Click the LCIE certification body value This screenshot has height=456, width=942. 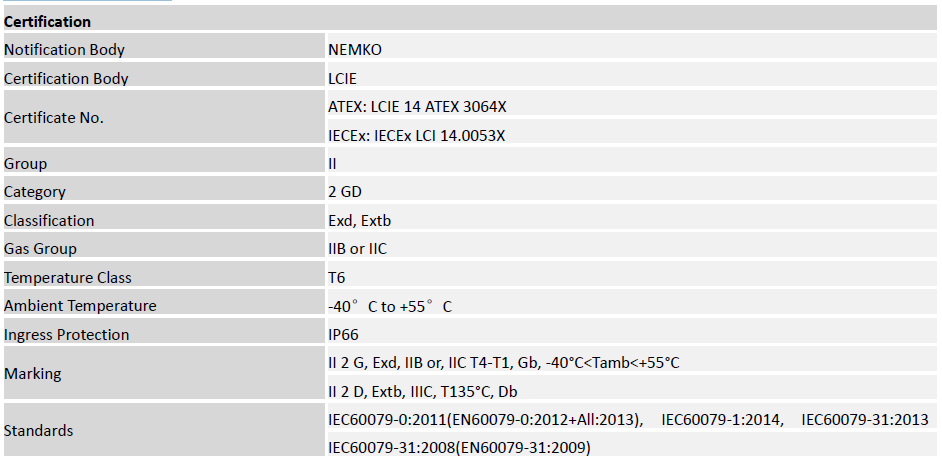(342, 78)
